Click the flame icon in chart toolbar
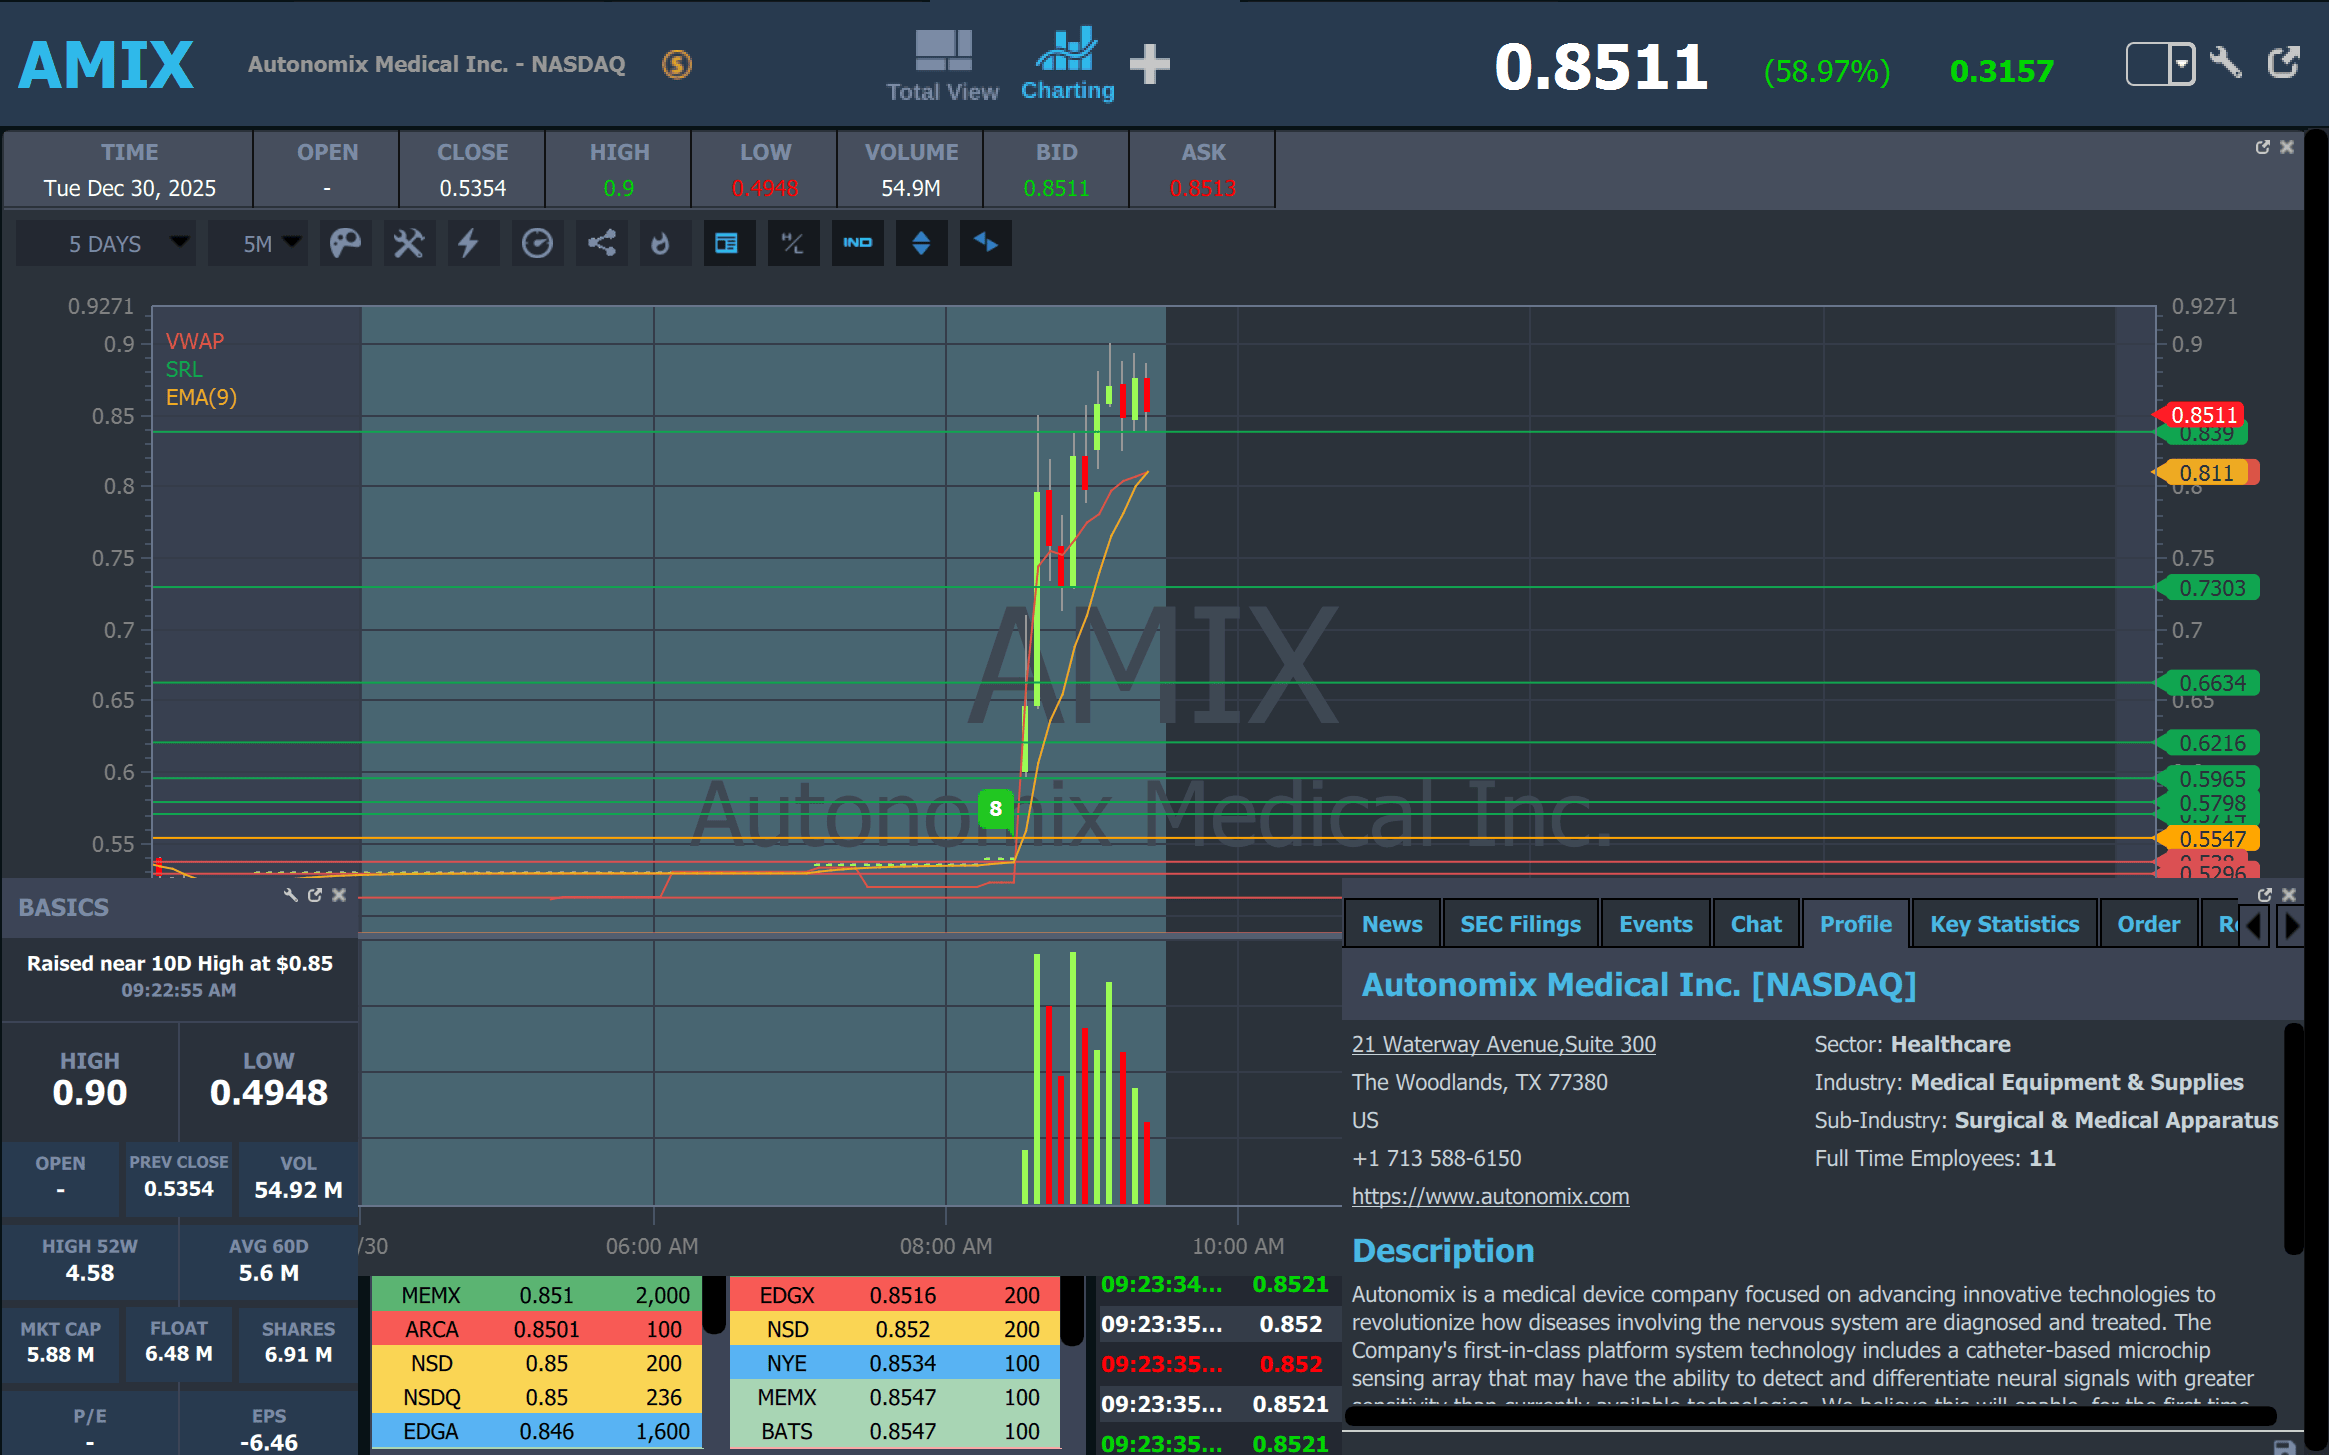This screenshot has height=1455, width=2329. pyautogui.click(x=660, y=243)
